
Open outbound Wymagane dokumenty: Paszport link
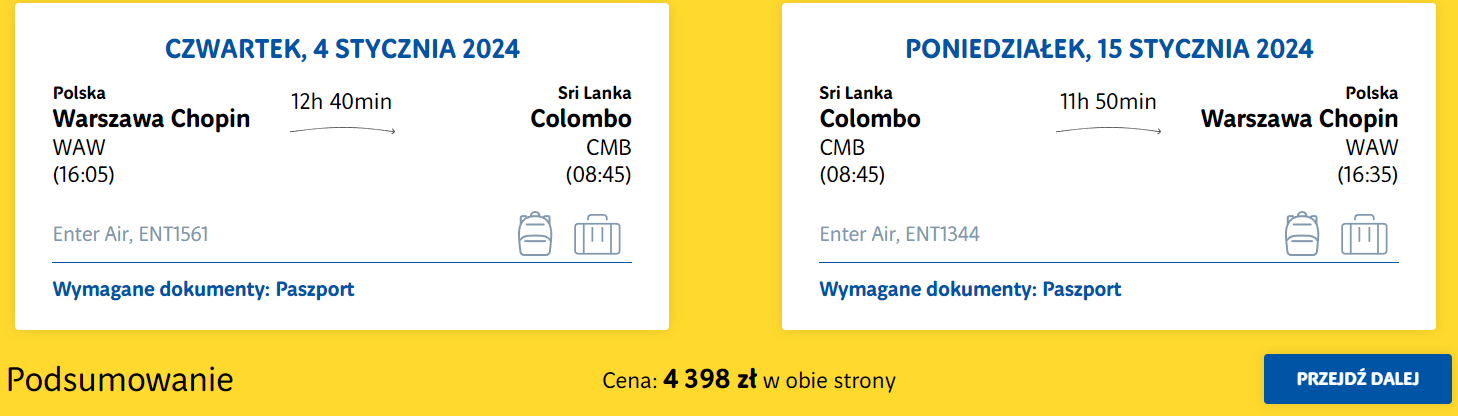pyautogui.click(x=203, y=290)
